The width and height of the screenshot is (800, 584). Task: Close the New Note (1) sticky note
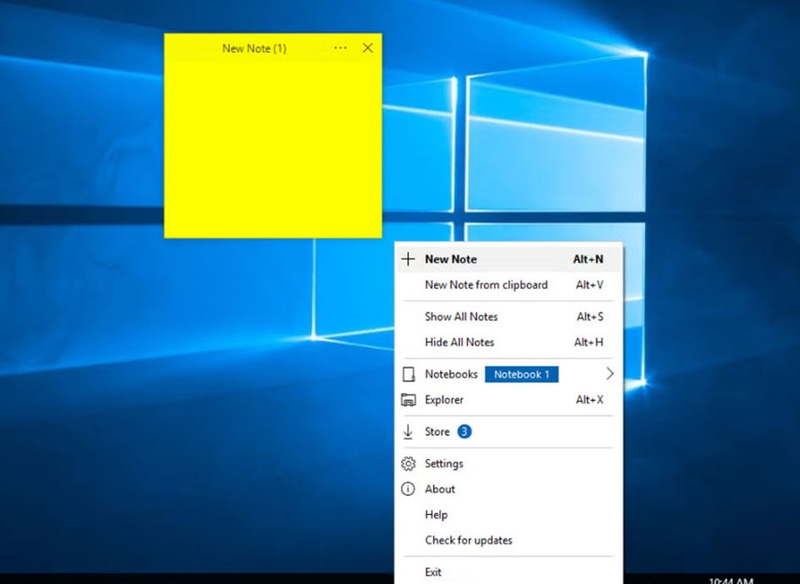pos(367,48)
